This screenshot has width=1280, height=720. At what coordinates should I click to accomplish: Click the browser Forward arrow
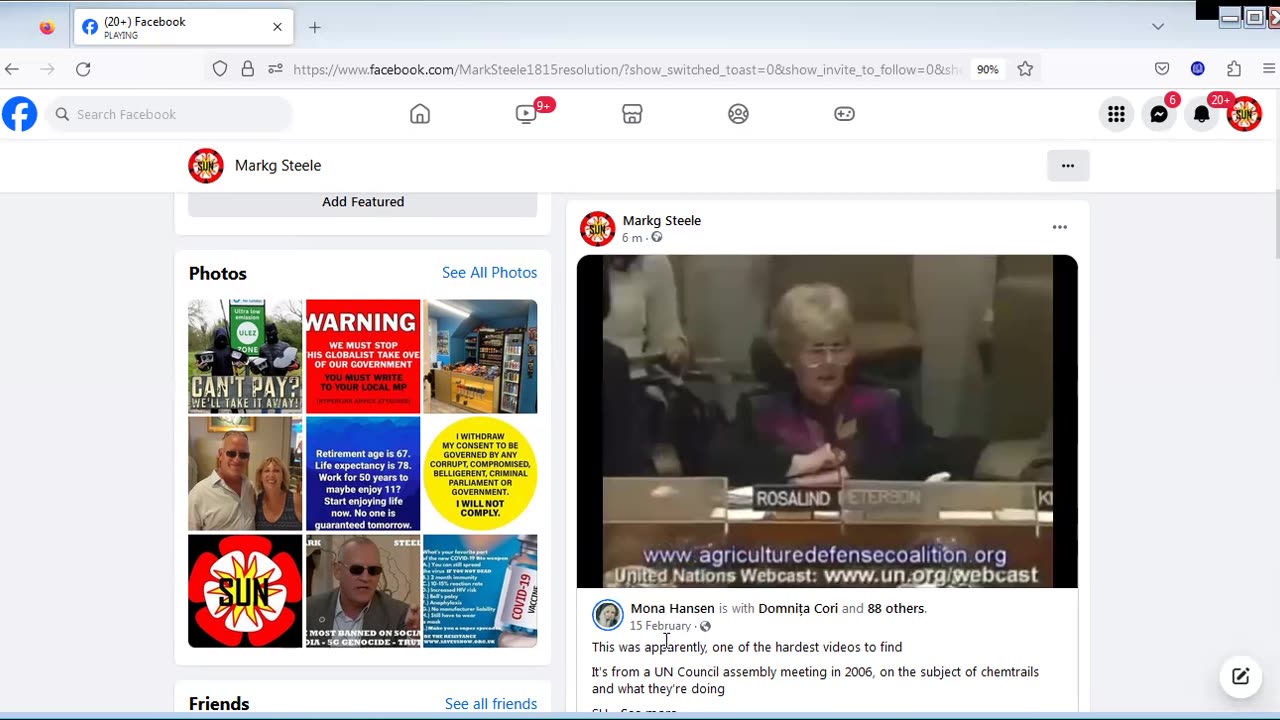pos(47,69)
